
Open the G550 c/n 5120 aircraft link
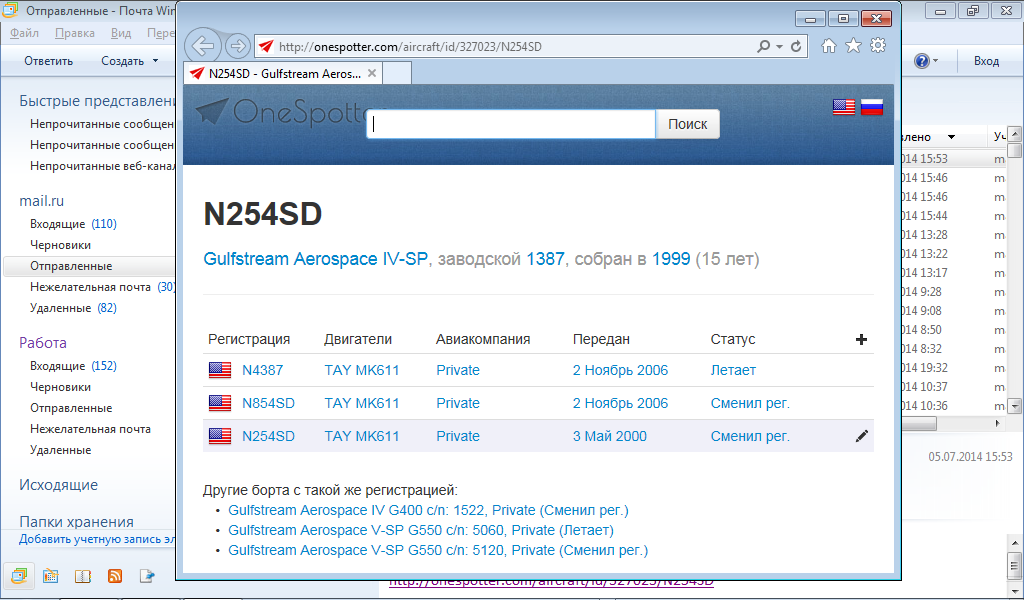click(438, 550)
